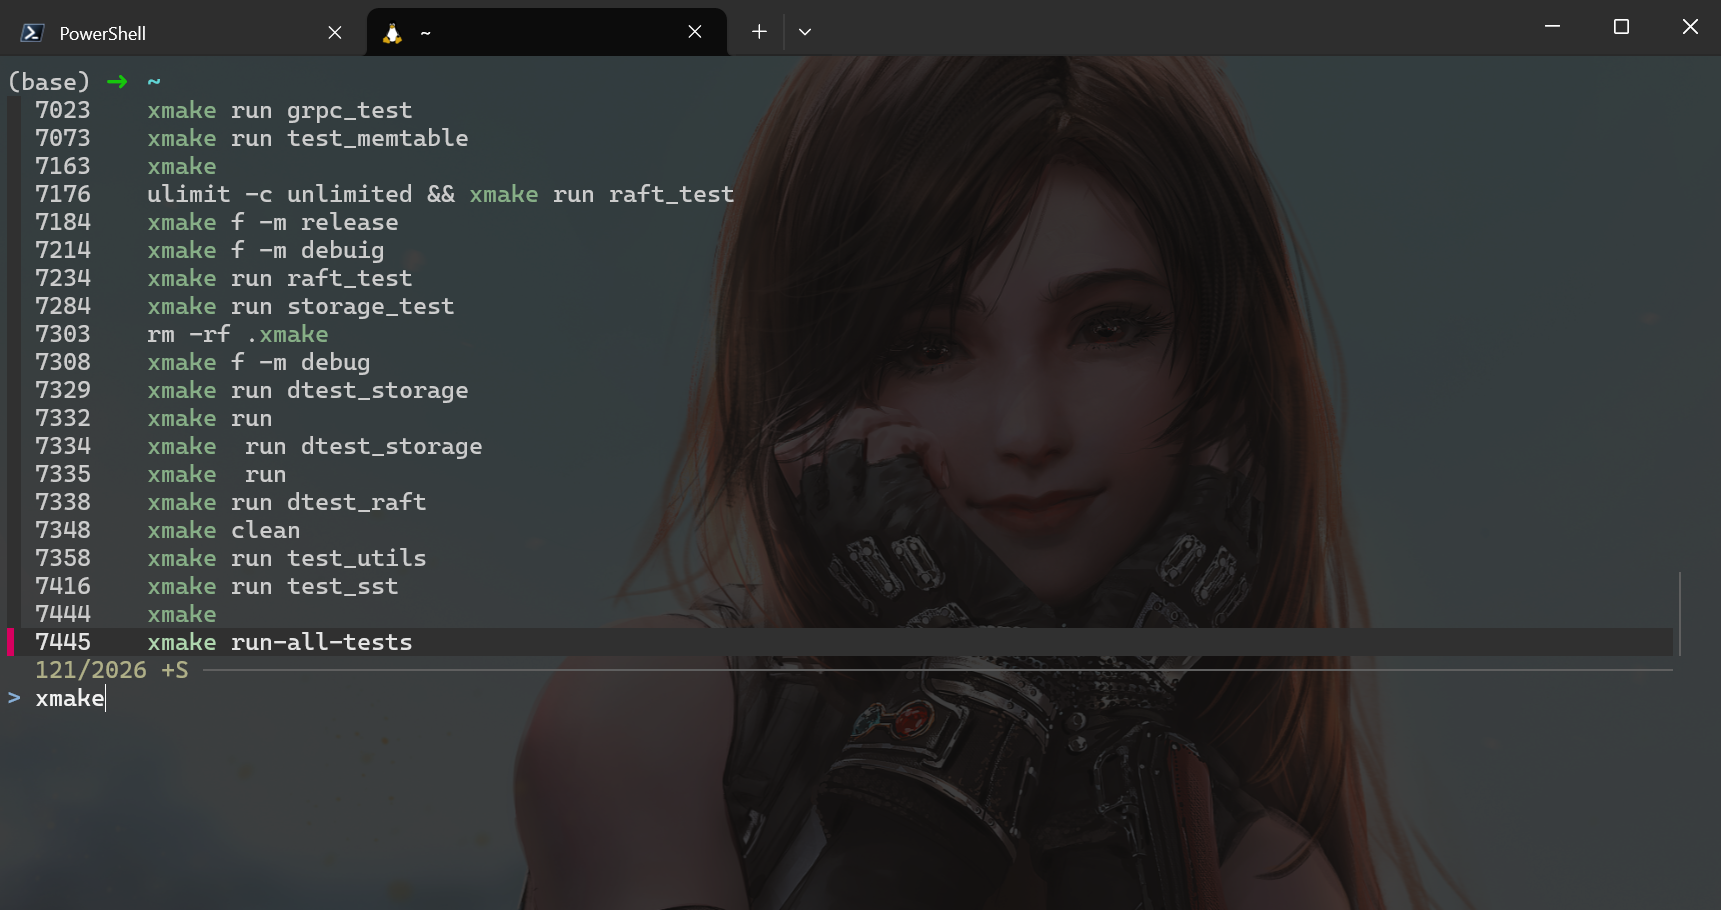This screenshot has width=1721, height=910.
Task: Select entry 7334 dtest_storage
Action: point(258,446)
